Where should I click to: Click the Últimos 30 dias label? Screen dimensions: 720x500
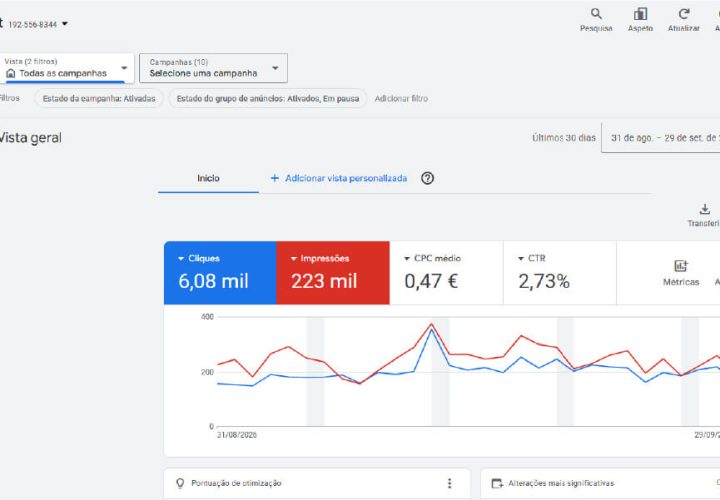click(x=563, y=138)
